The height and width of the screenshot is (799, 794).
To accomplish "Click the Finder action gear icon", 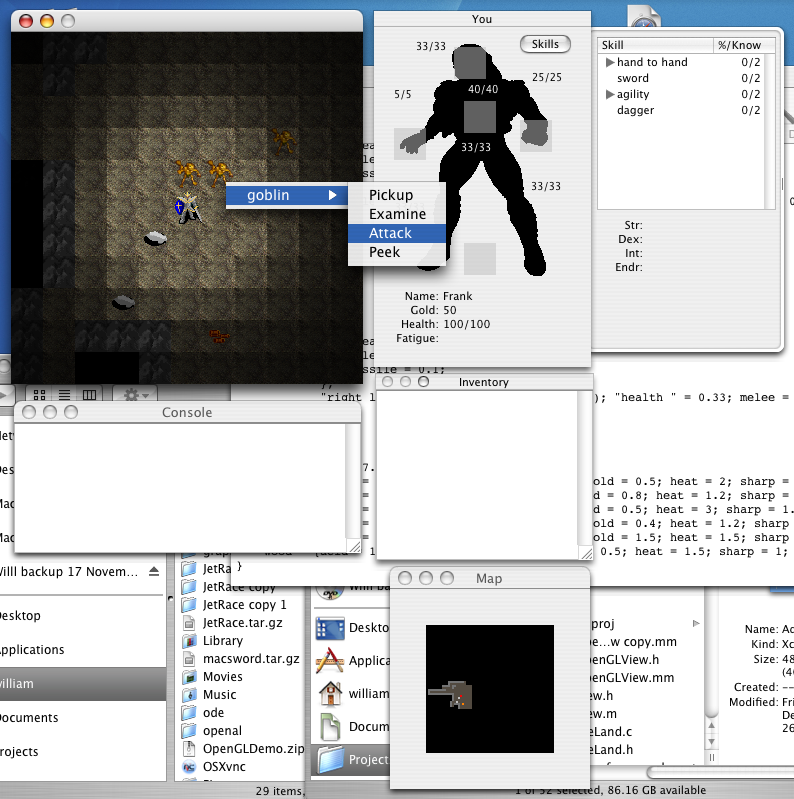I will [x=132, y=395].
